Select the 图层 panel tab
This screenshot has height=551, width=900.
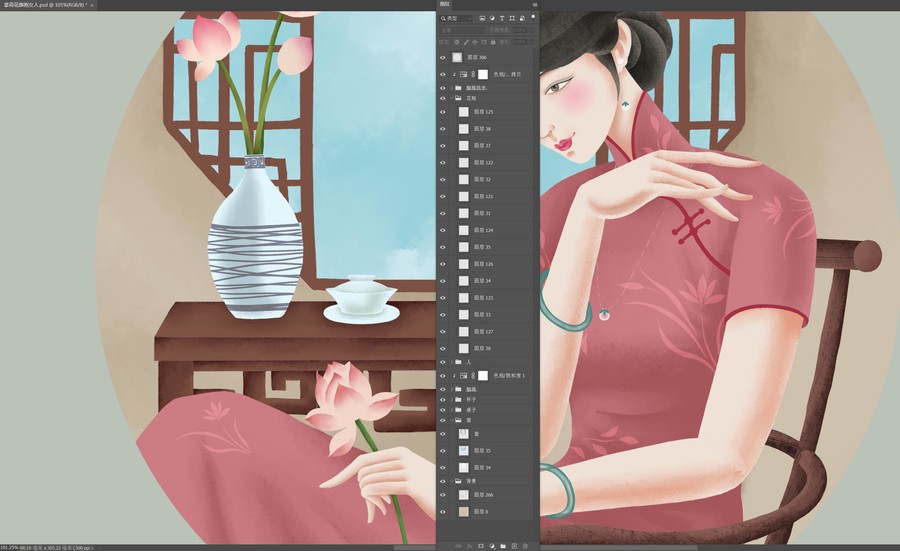pos(444,5)
